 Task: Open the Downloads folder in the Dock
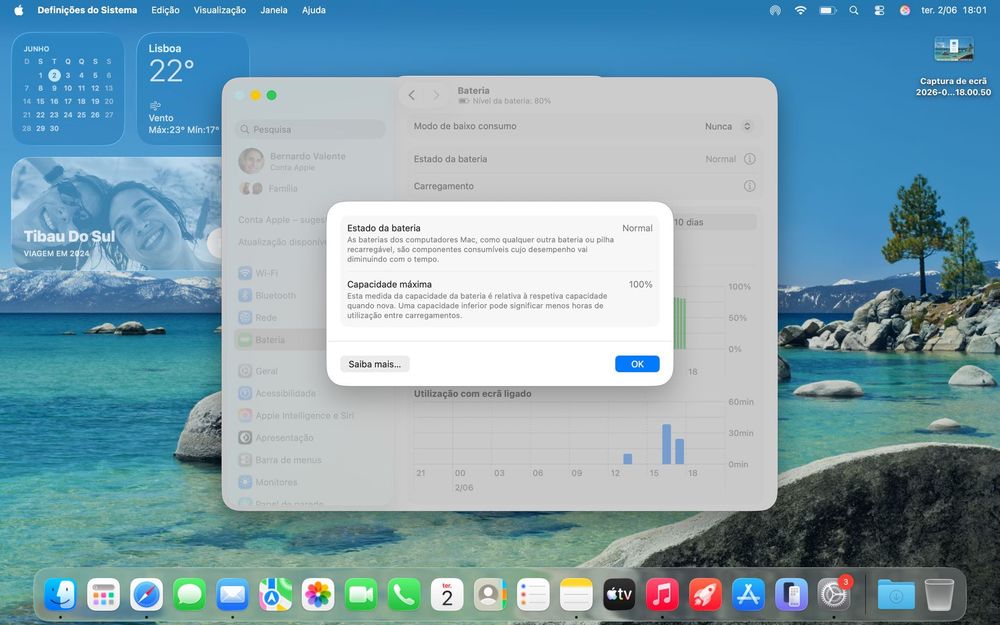click(x=896, y=595)
